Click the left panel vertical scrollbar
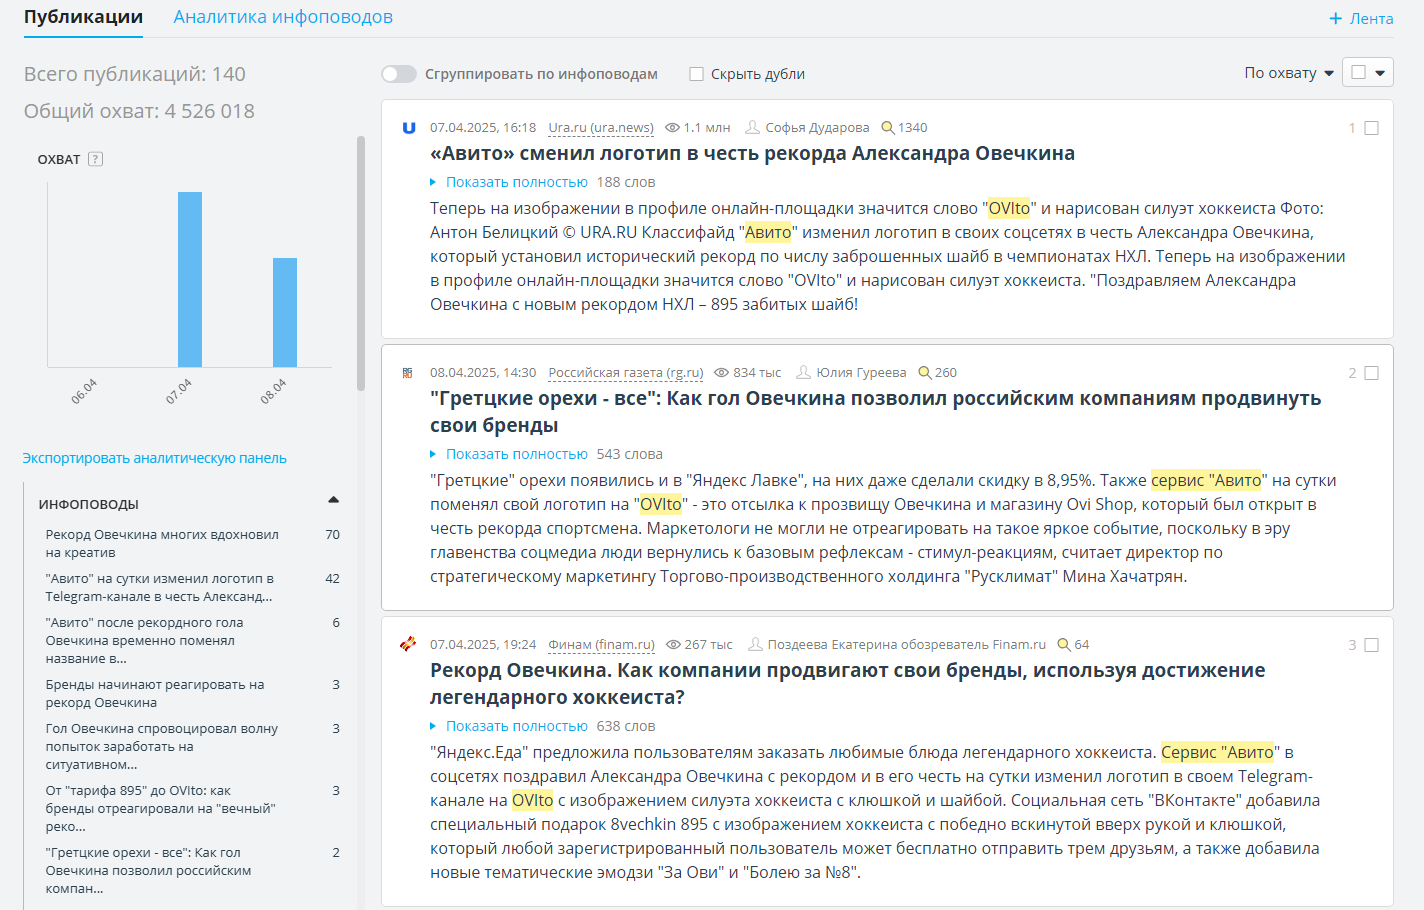1424x910 pixels. pos(361,263)
